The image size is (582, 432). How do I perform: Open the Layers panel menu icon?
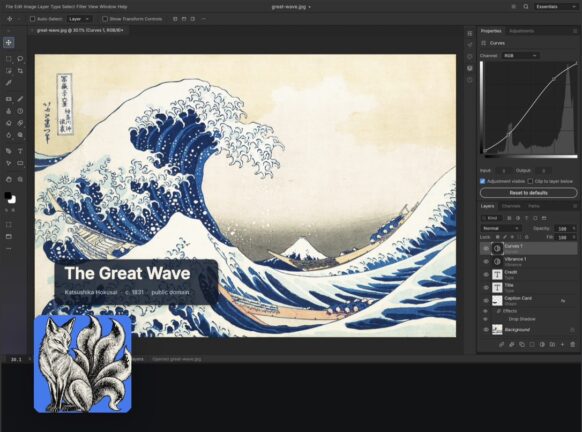575,206
